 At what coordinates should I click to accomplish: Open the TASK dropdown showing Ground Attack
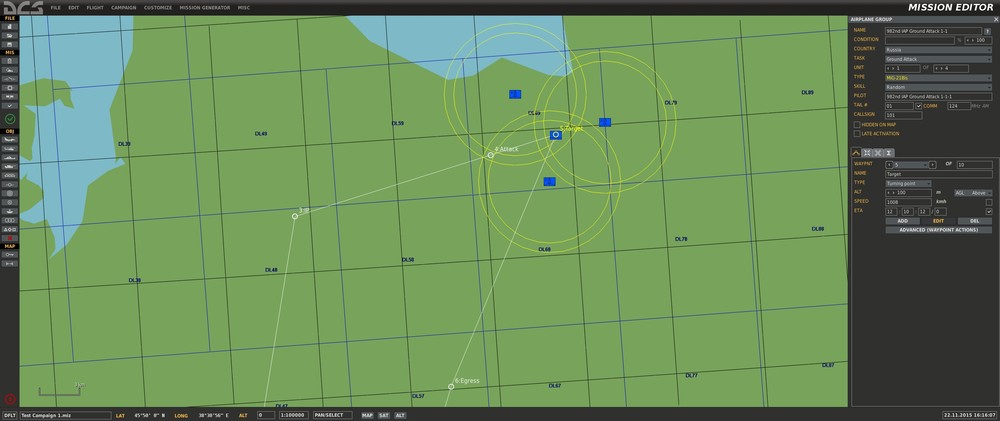pos(938,59)
